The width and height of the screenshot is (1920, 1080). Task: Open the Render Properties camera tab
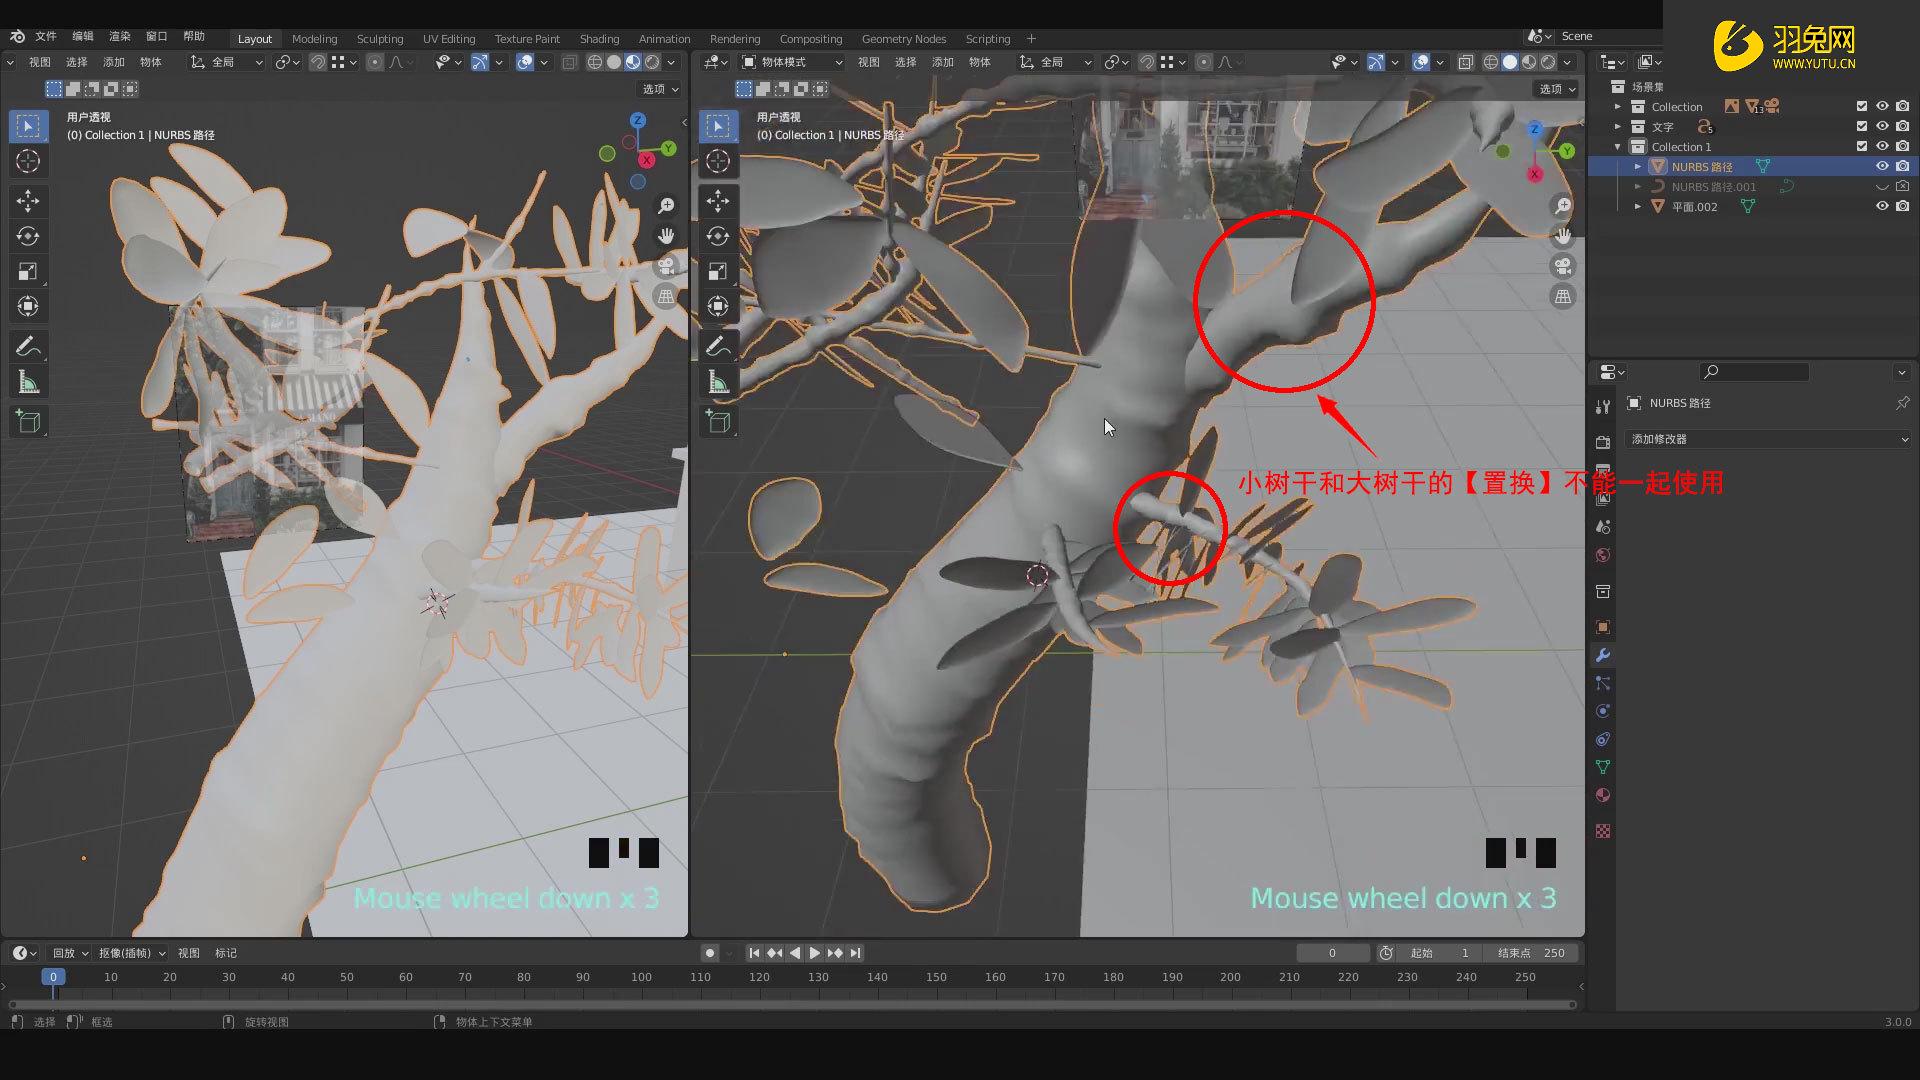(x=1603, y=441)
